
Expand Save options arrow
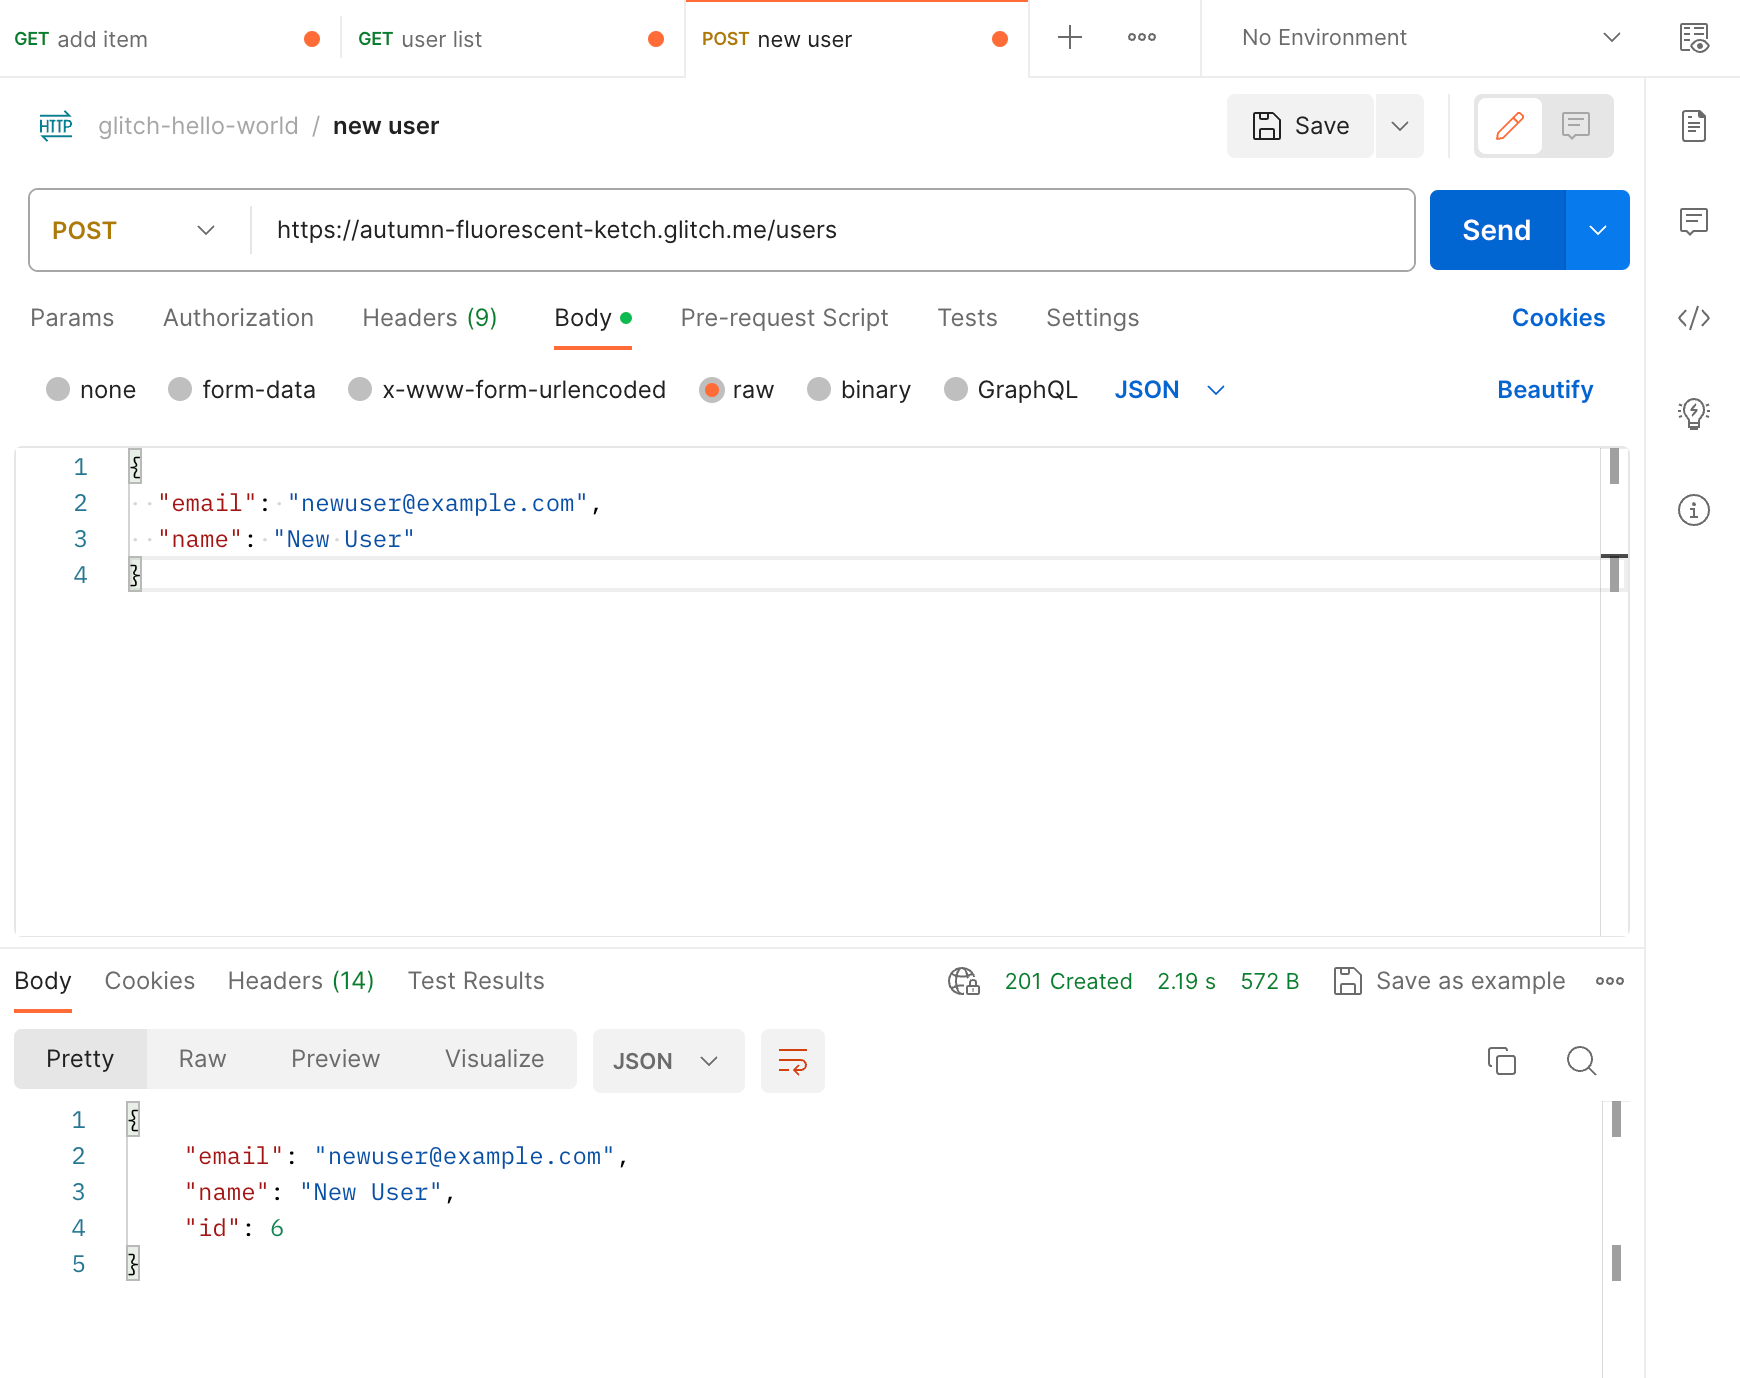click(x=1400, y=126)
